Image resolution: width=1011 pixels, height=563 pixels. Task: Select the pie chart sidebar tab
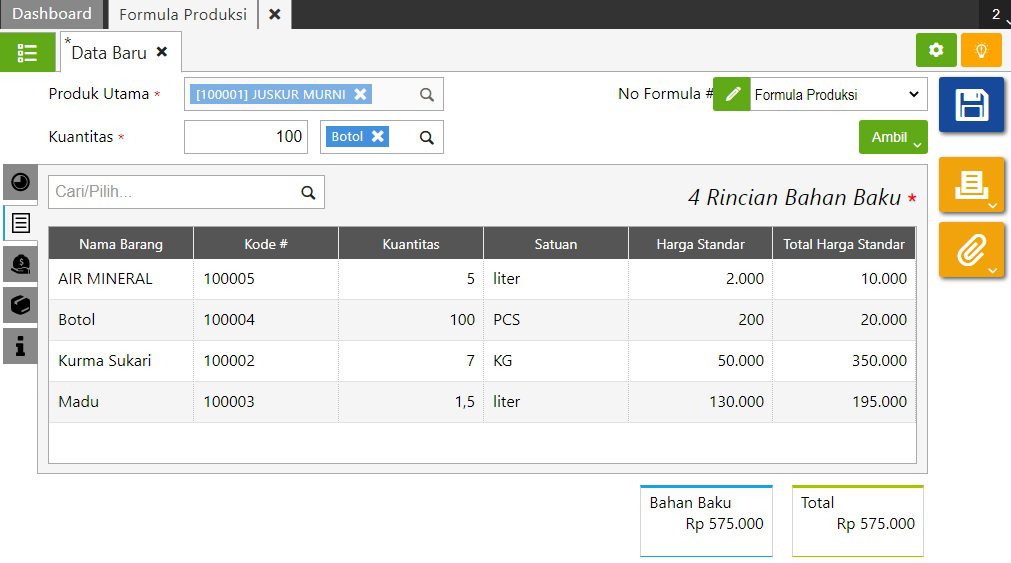click(x=20, y=182)
